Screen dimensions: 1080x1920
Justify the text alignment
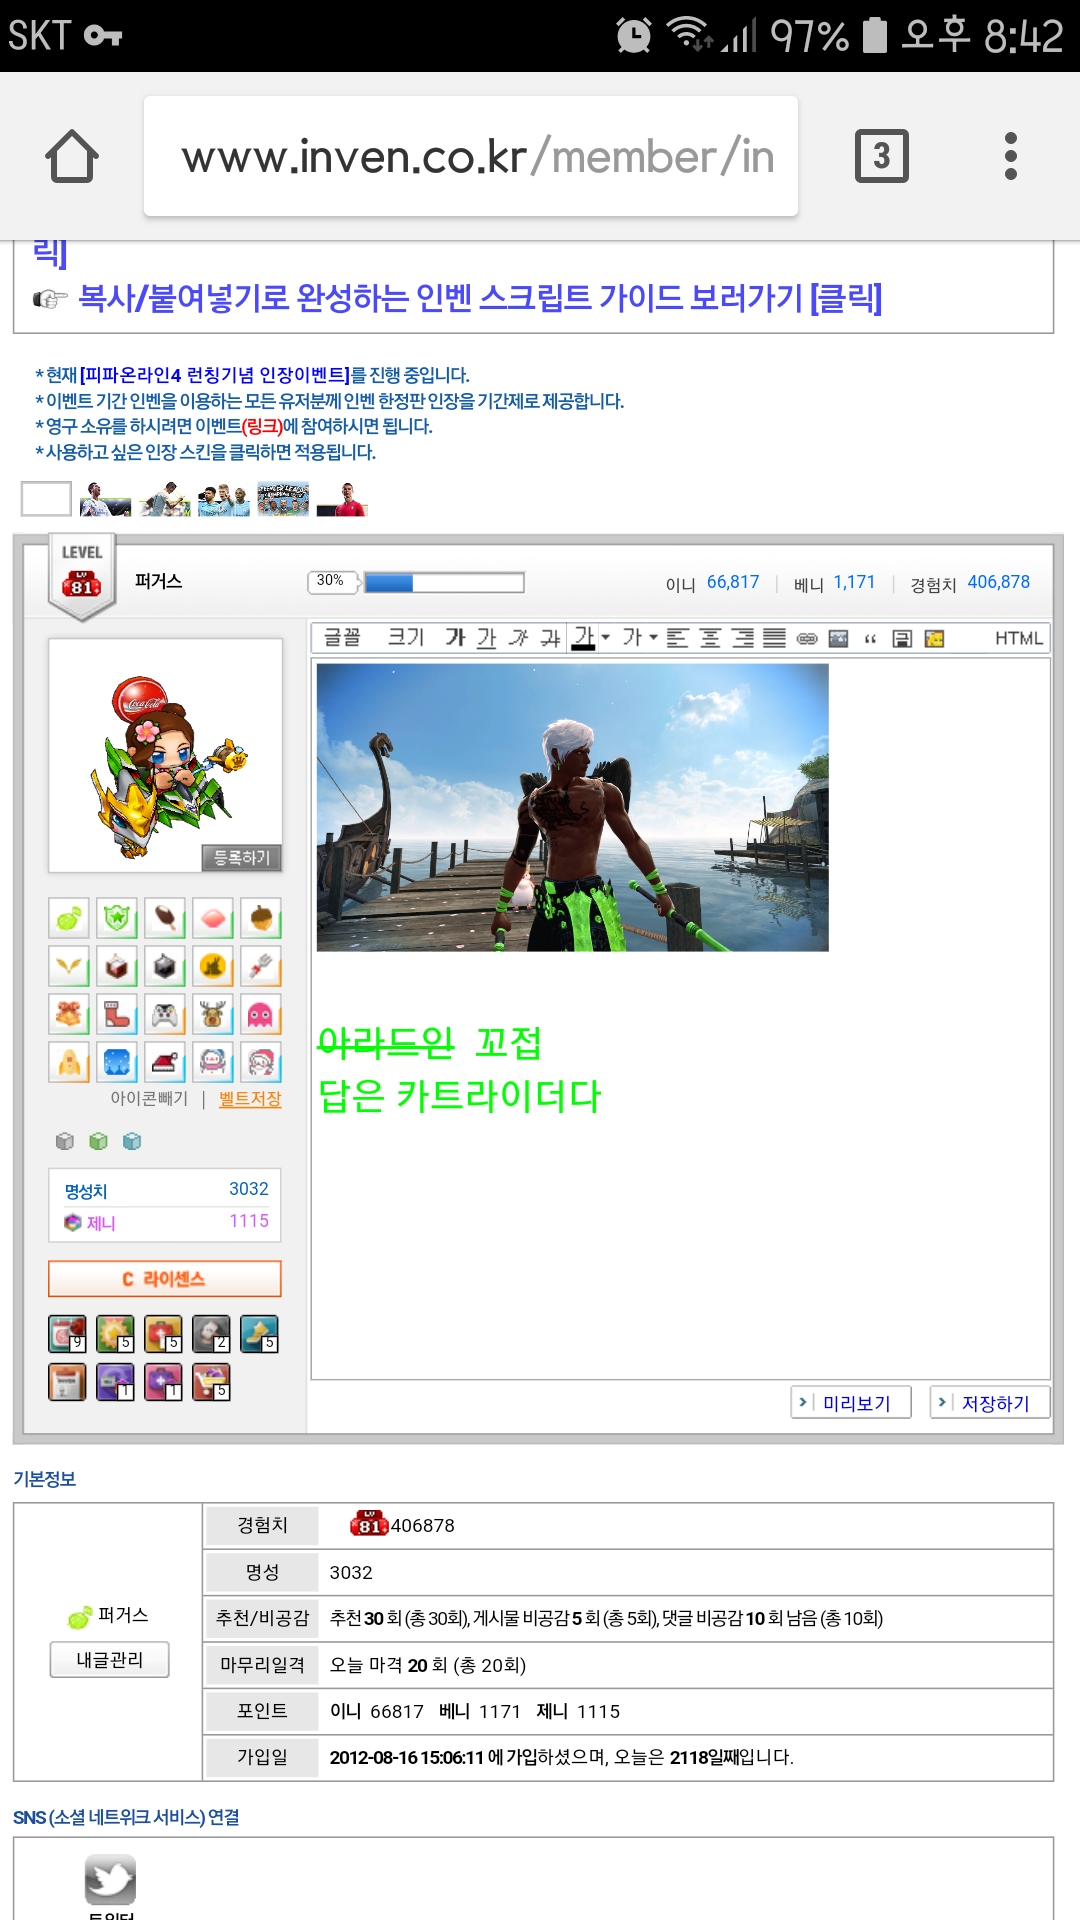(774, 638)
